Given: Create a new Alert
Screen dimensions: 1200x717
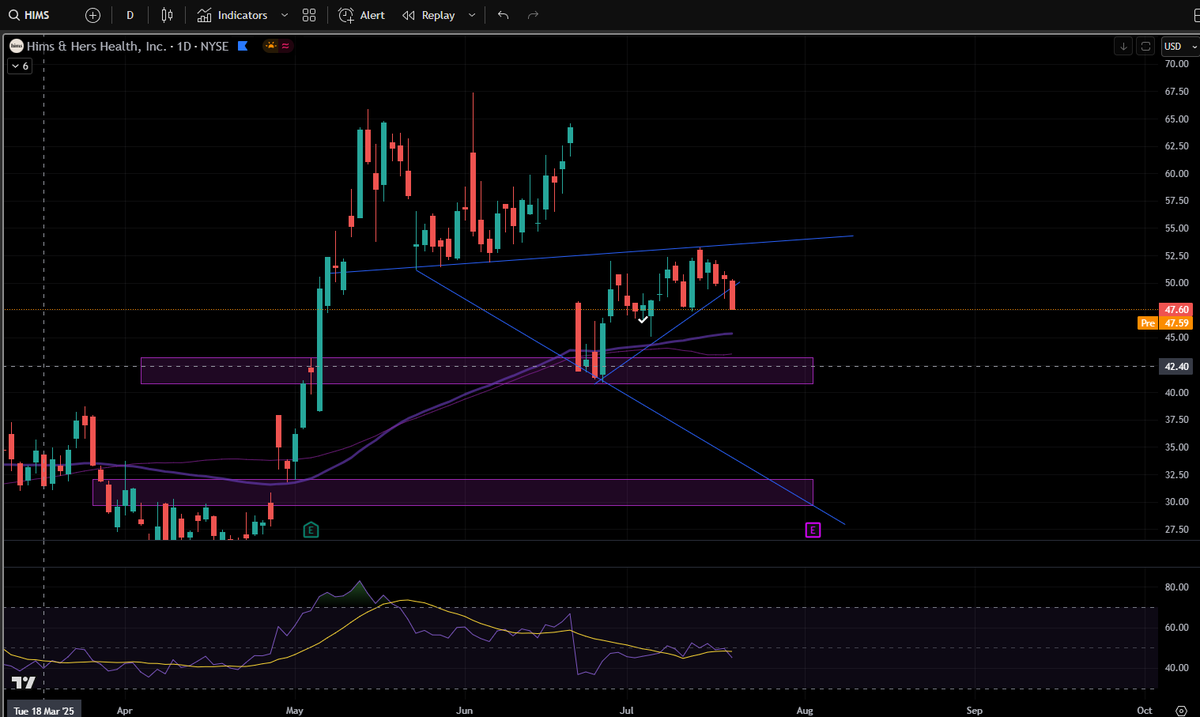Looking at the screenshot, I should pos(361,15).
